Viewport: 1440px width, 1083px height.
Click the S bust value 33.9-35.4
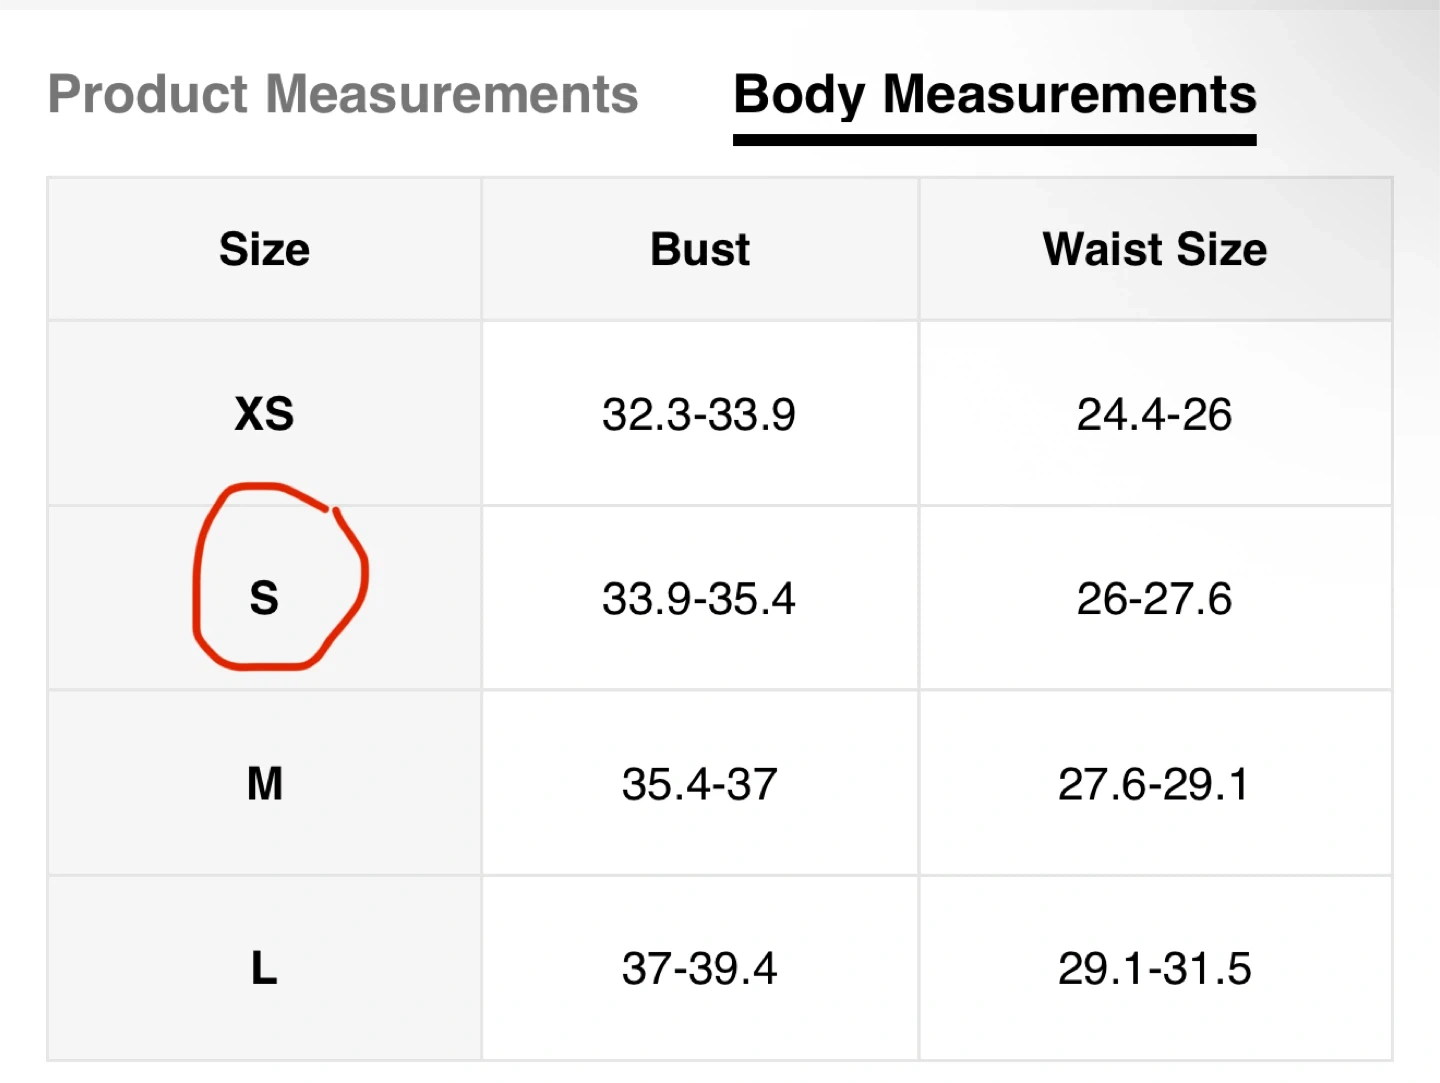[x=698, y=599]
